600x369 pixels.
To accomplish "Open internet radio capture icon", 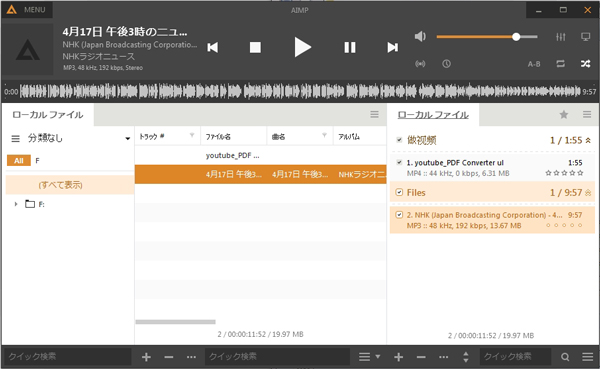I will [420, 64].
